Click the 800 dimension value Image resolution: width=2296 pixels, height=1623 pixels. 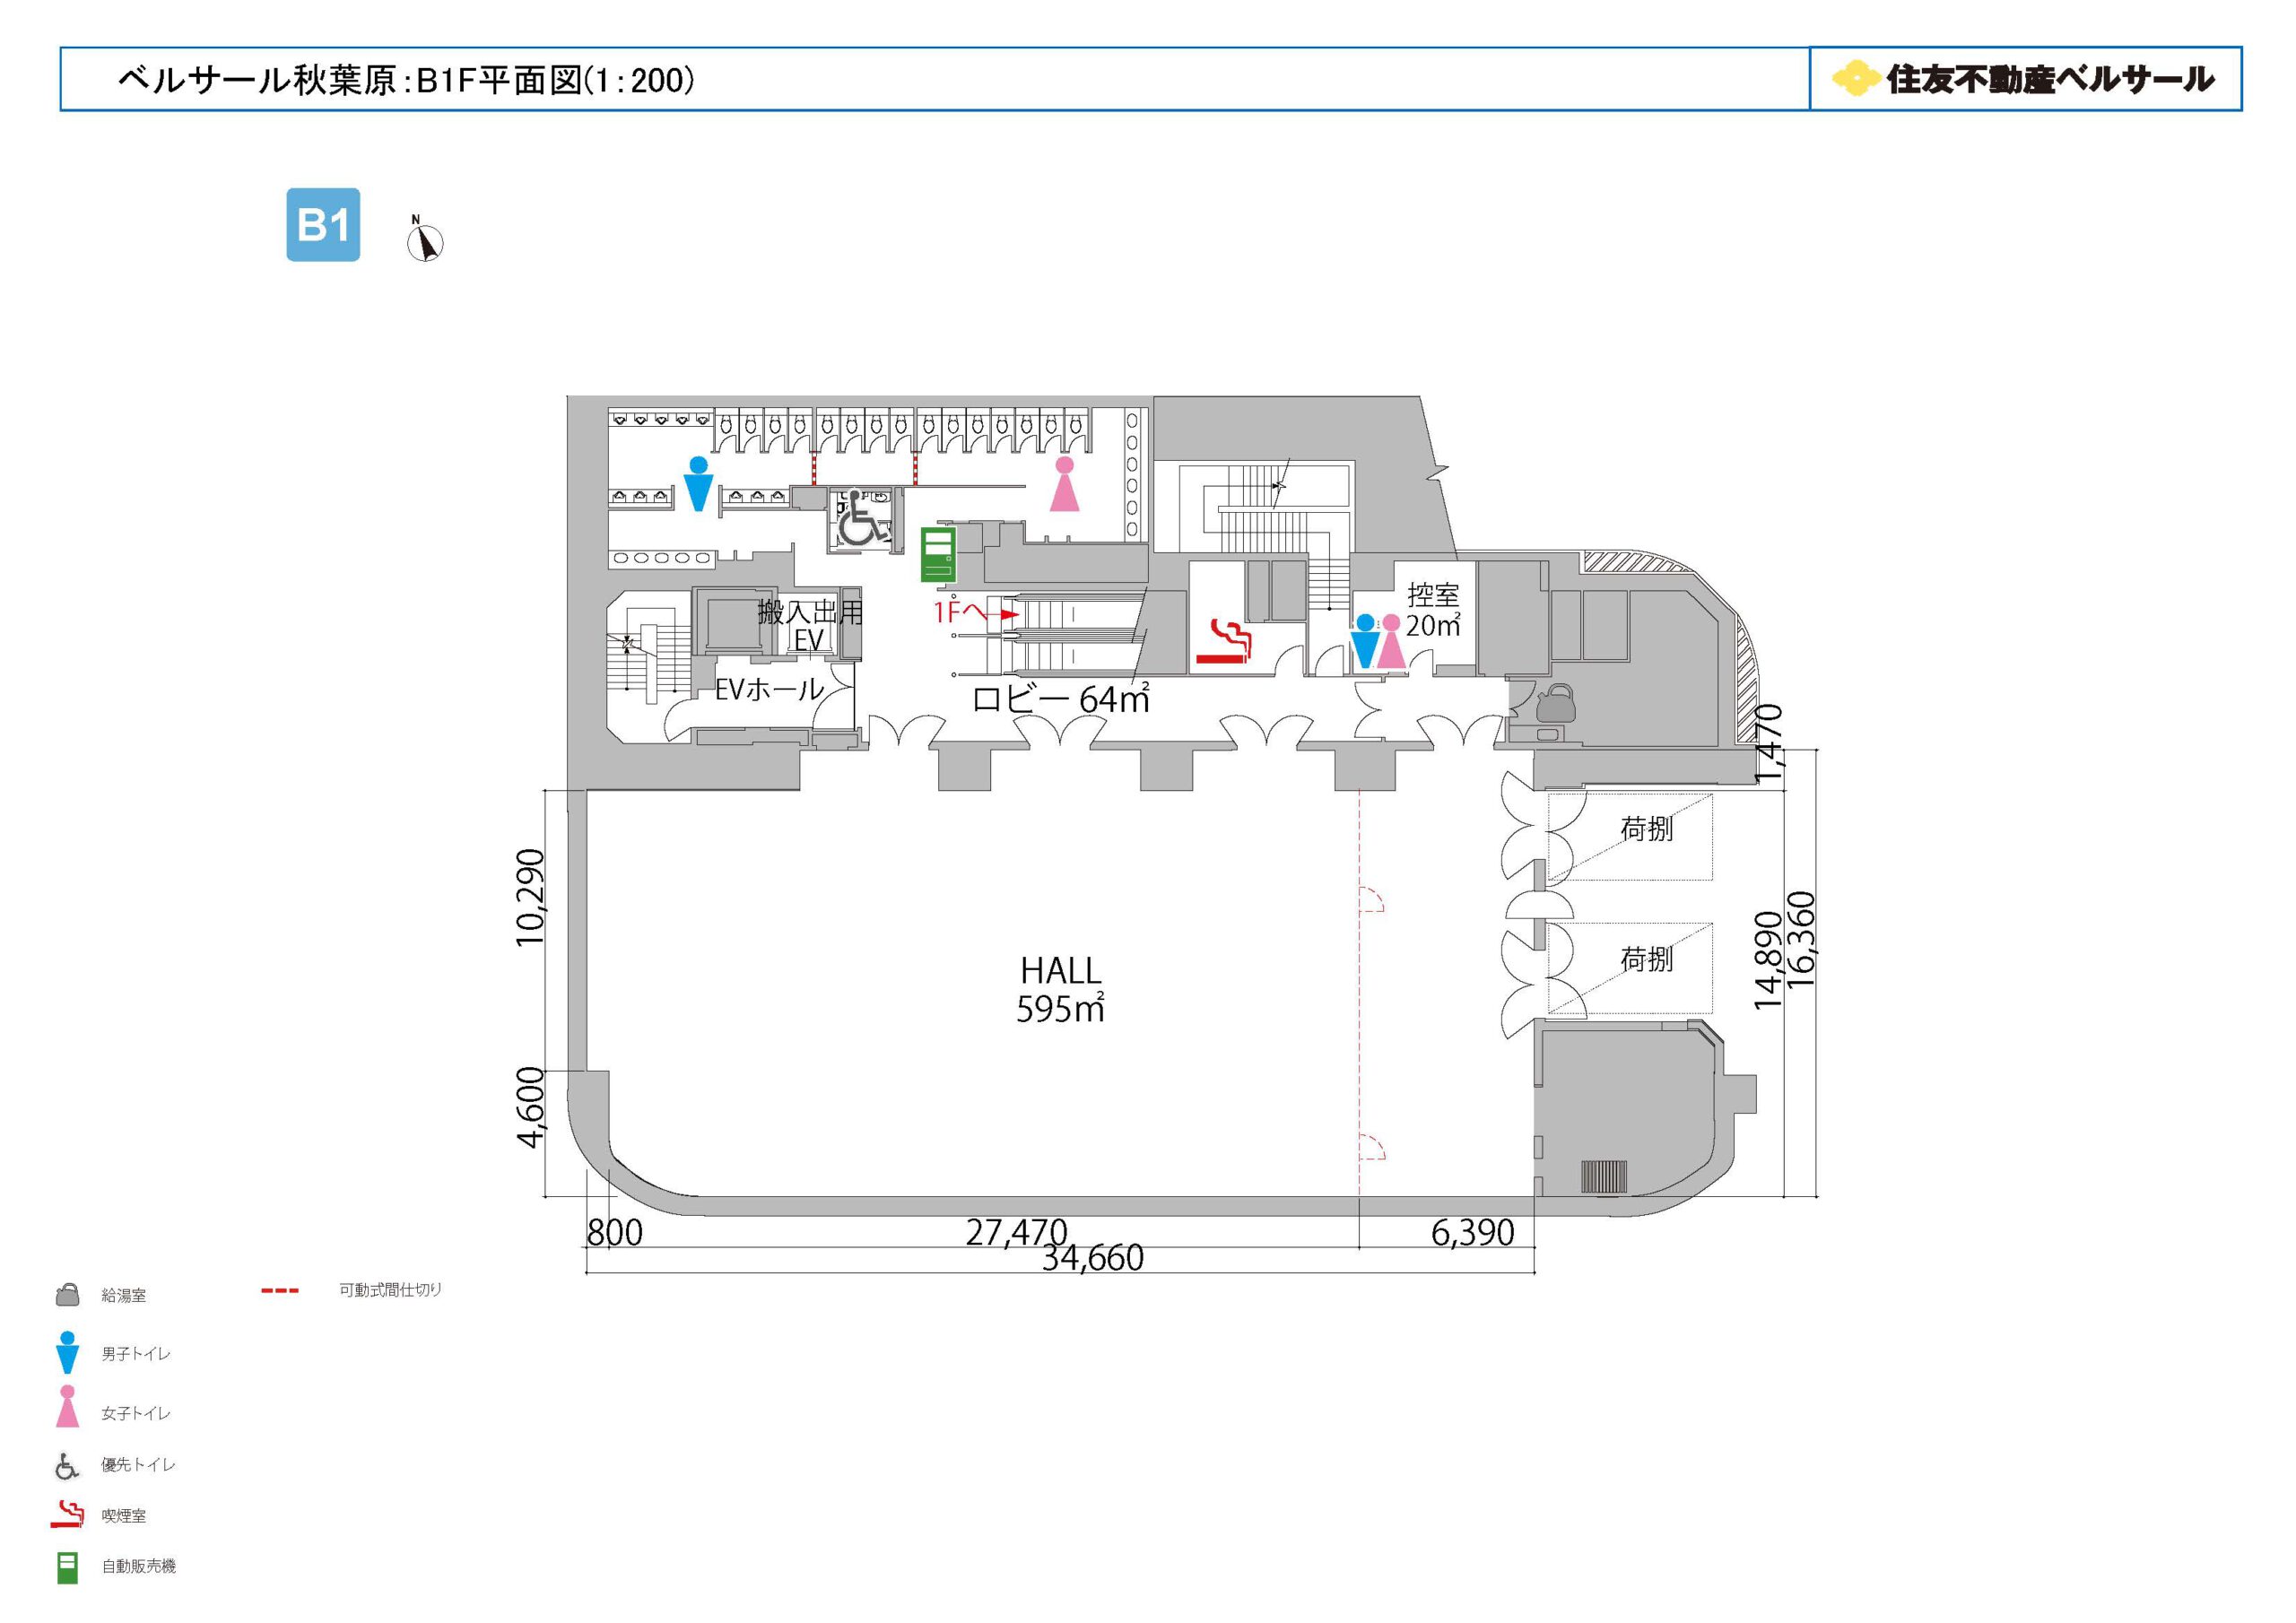click(614, 1233)
